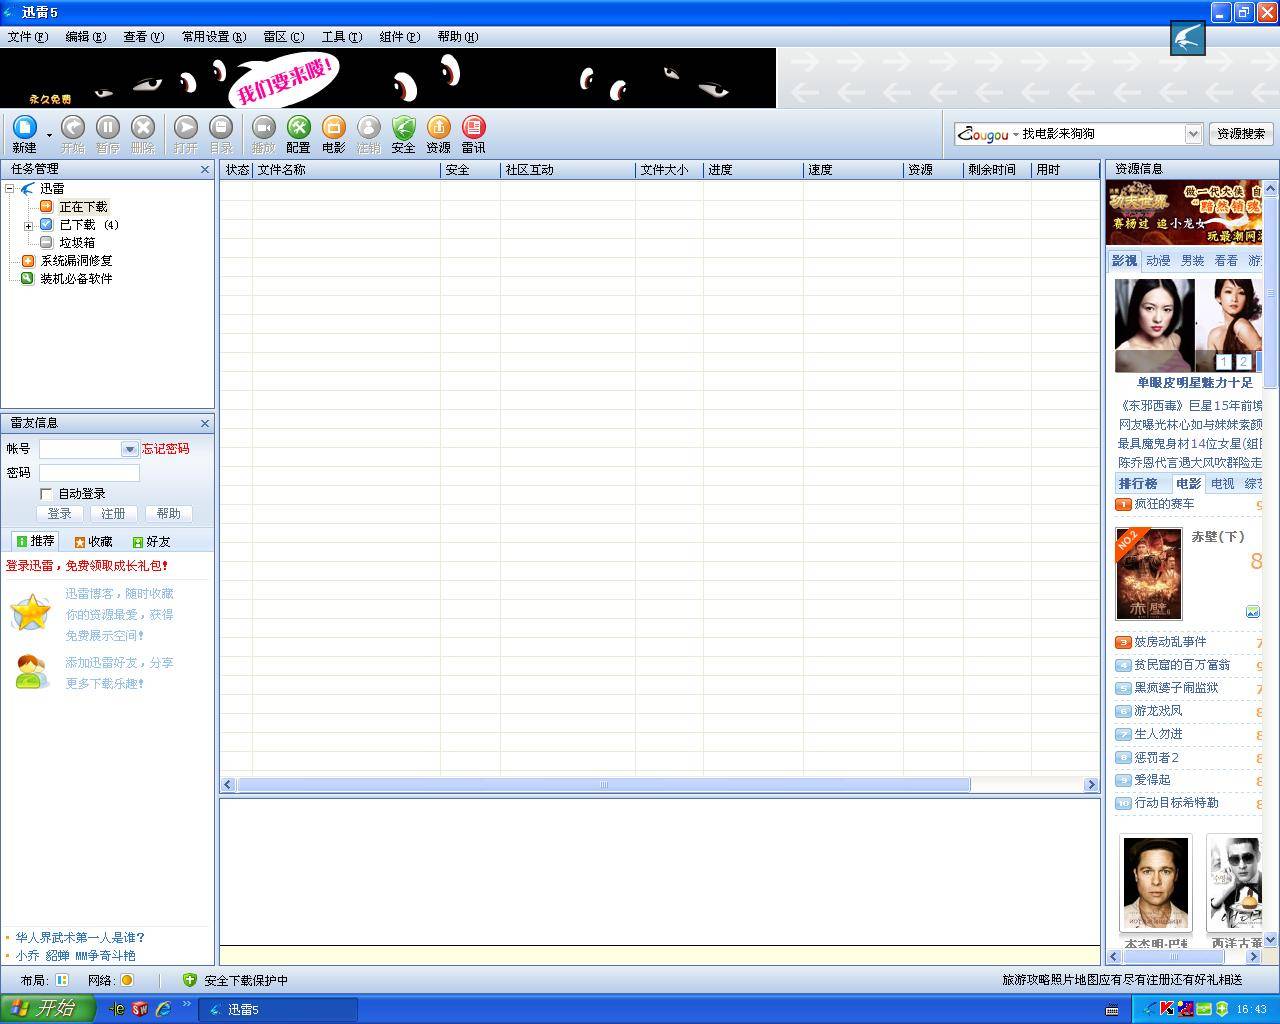Screen dimensions: 1280x1024
Task: Sort by the 文件名称 column header
Action: (x=346, y=170)
